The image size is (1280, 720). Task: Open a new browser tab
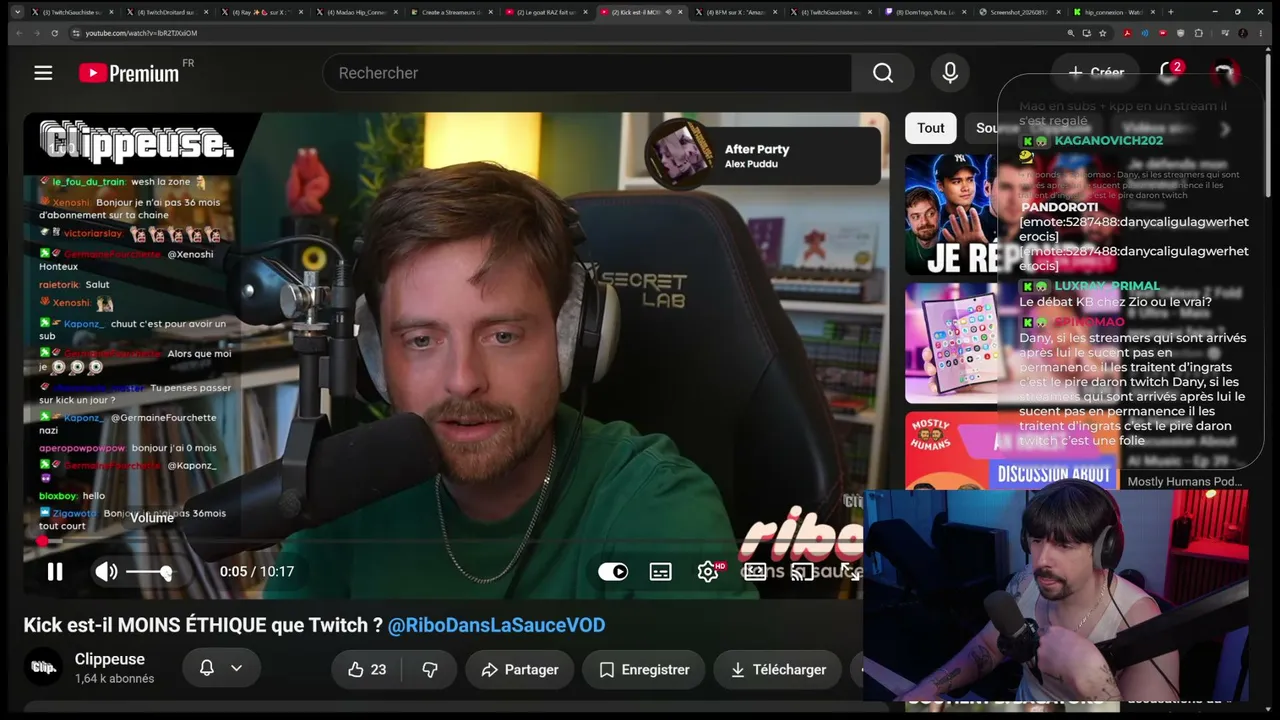pyautogui.click(x=1171, y=12)
